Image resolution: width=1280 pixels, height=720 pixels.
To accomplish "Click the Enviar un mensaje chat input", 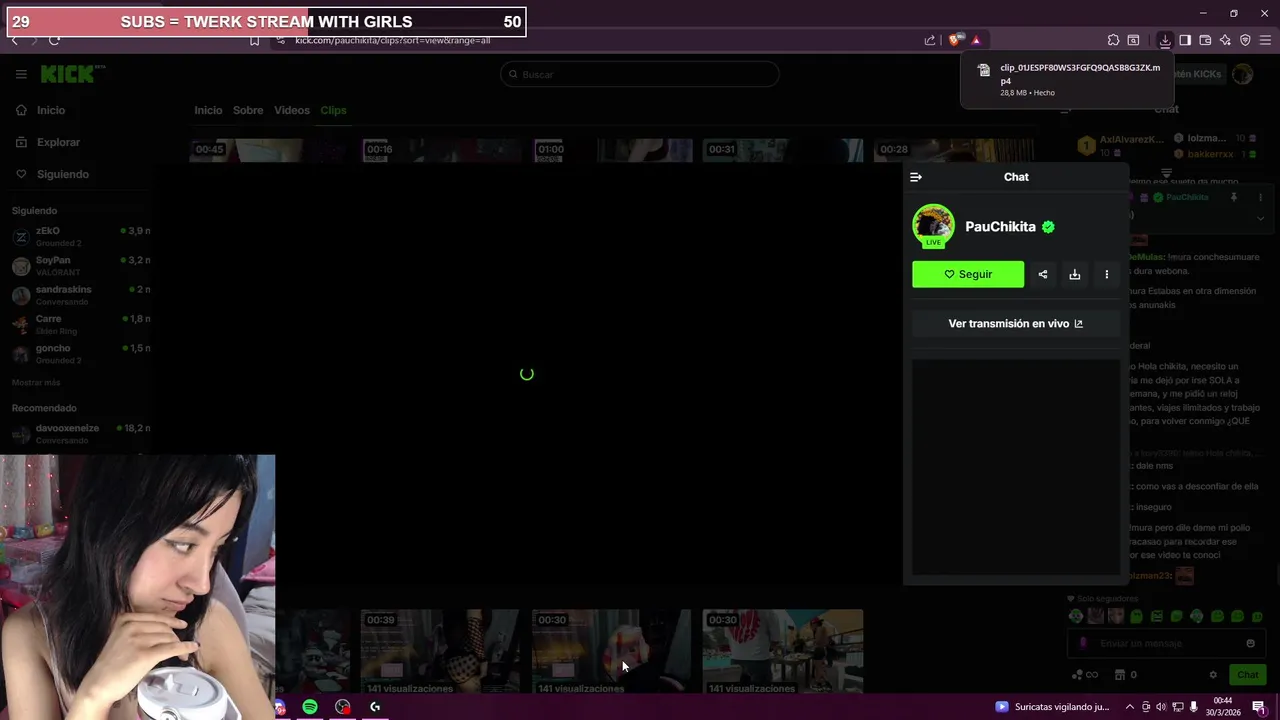I will 1164,644.
